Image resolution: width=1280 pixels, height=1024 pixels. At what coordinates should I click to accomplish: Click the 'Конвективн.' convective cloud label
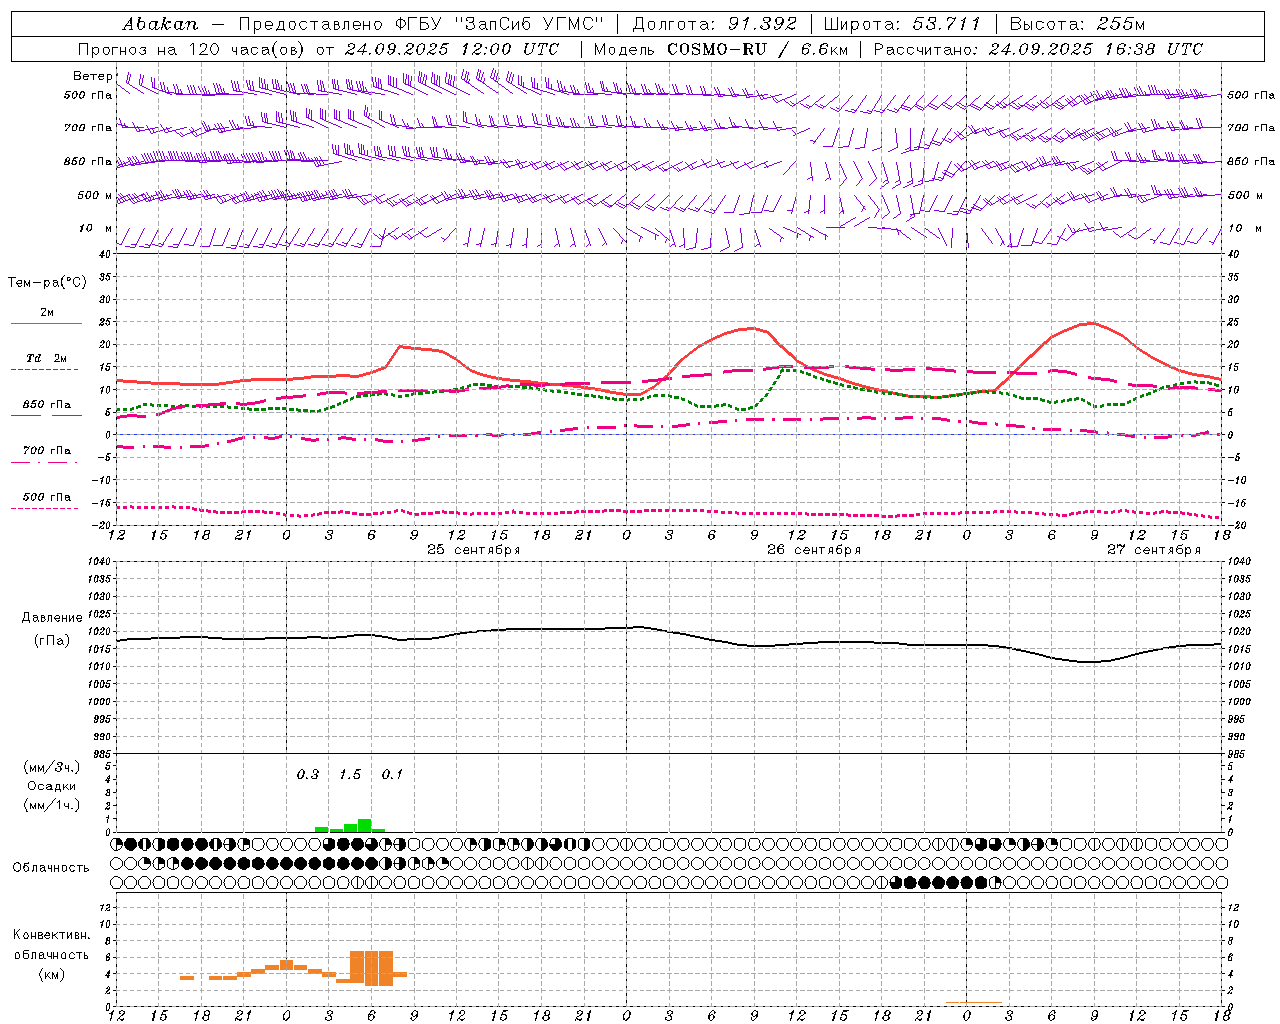tap(51, 935)
